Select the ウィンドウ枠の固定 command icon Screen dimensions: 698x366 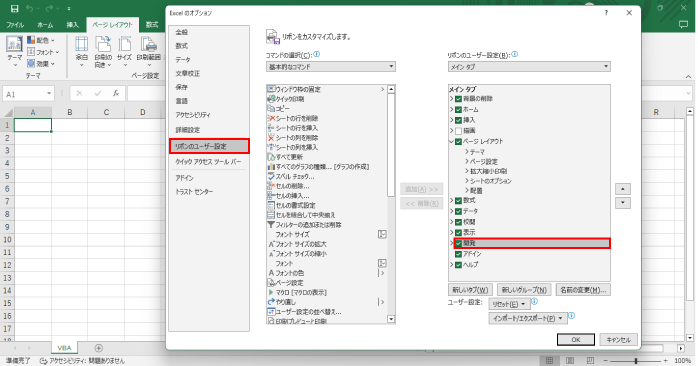[x=271, y=89]
